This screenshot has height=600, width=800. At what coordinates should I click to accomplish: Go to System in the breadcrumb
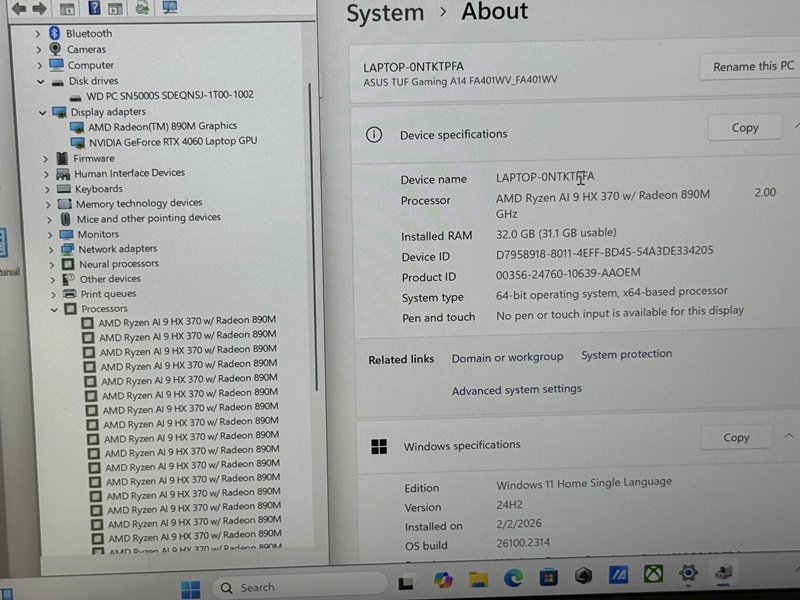tap(385, 13)
